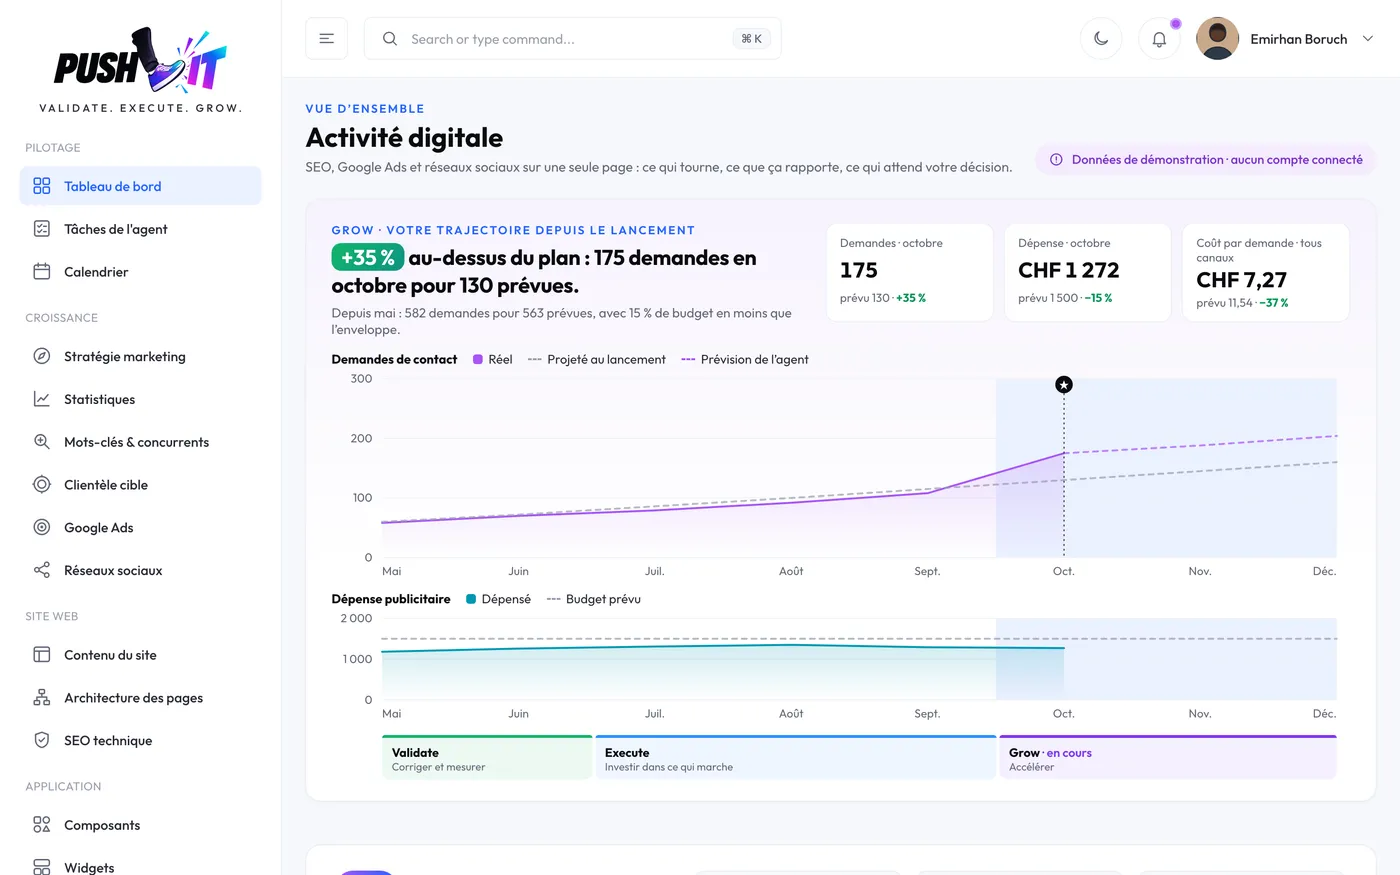1400x875 pixels.
Task: Click the search magnifier icon
Action: (x=390, y=39)
